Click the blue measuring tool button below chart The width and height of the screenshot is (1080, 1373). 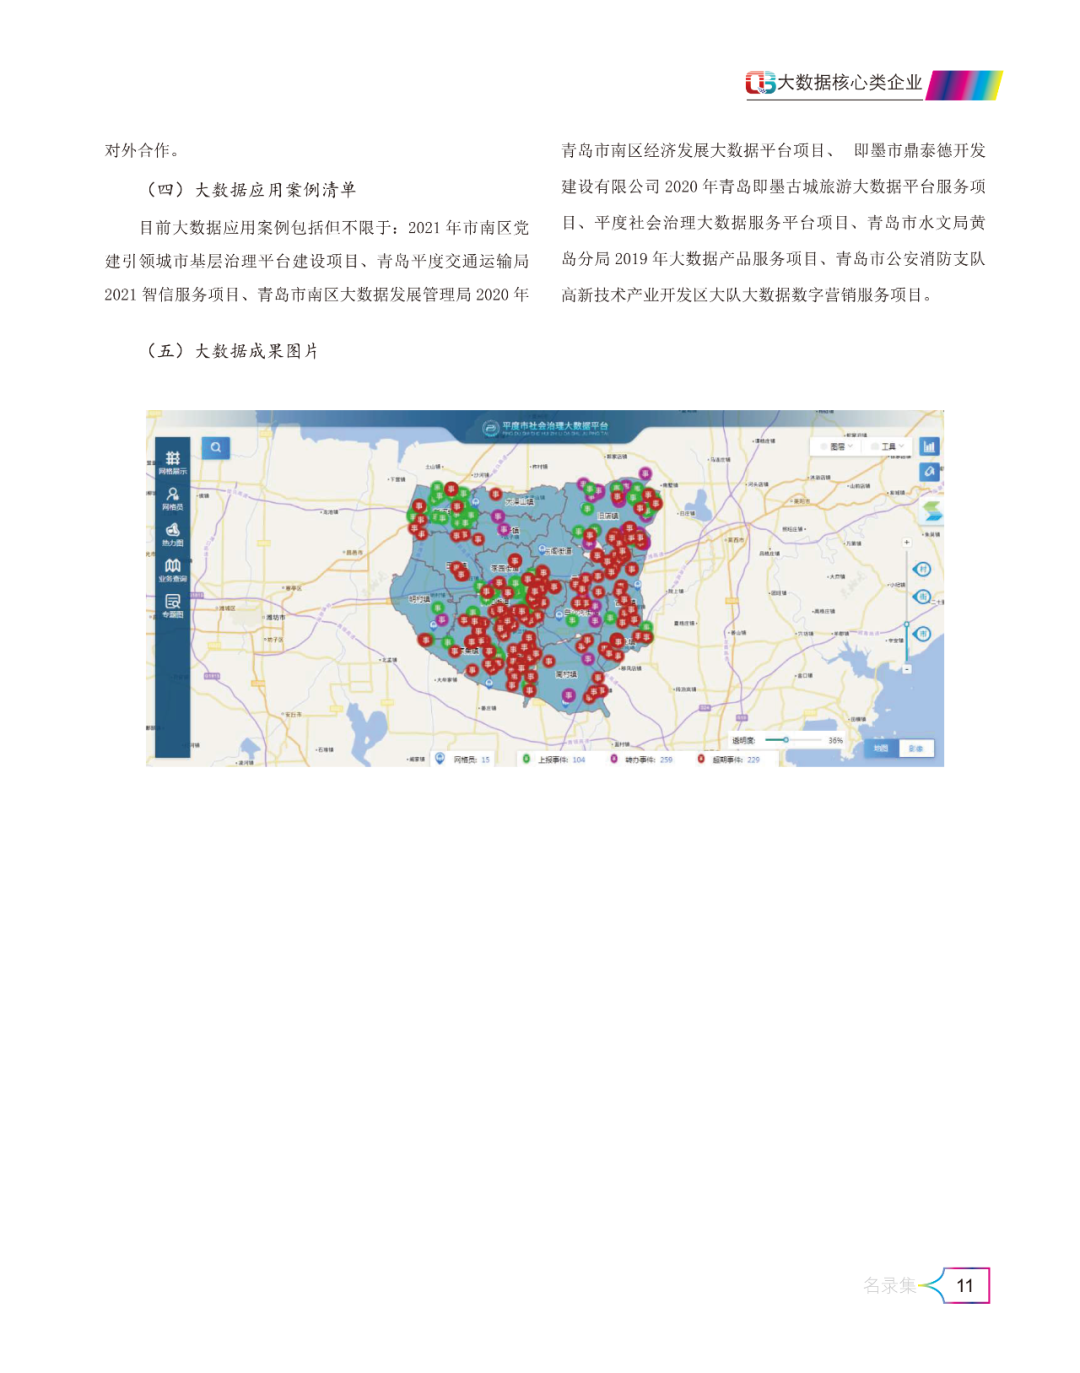[929, 471]
